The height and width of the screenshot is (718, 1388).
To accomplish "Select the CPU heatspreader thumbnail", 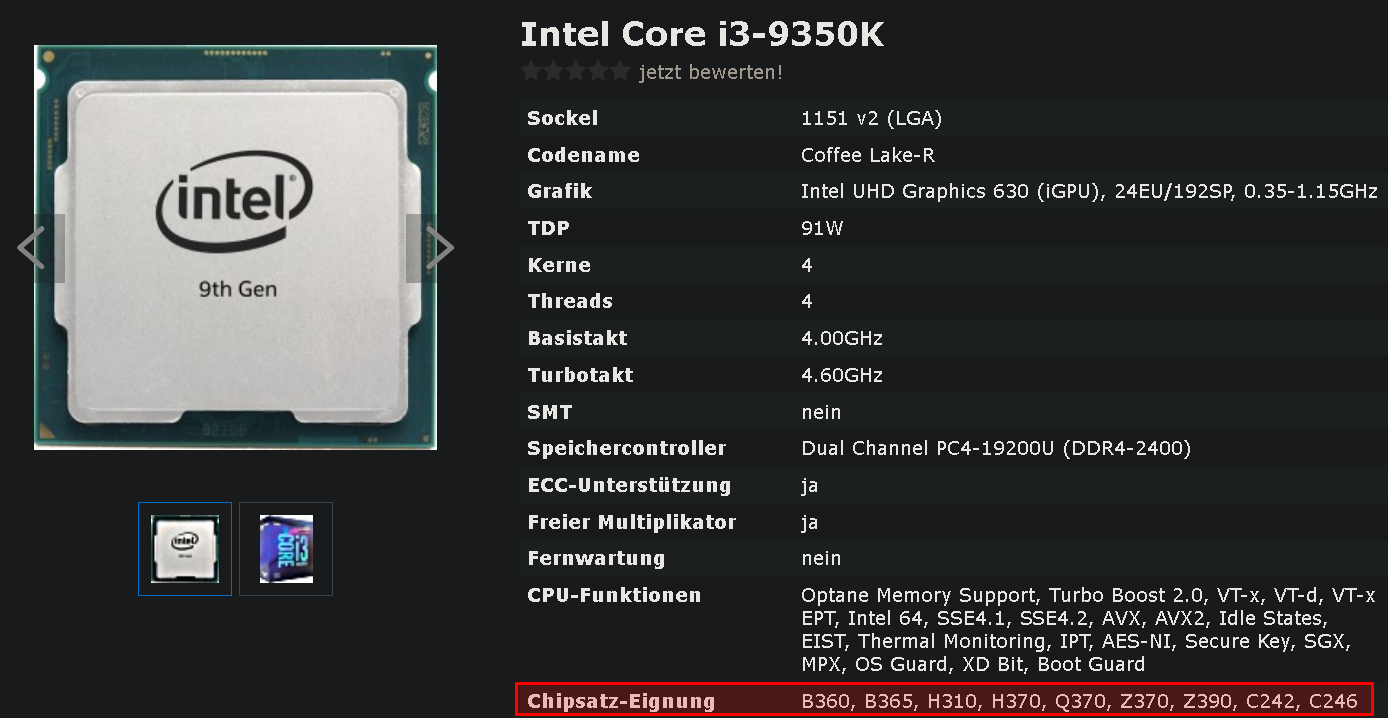I will tap(185, 549).
